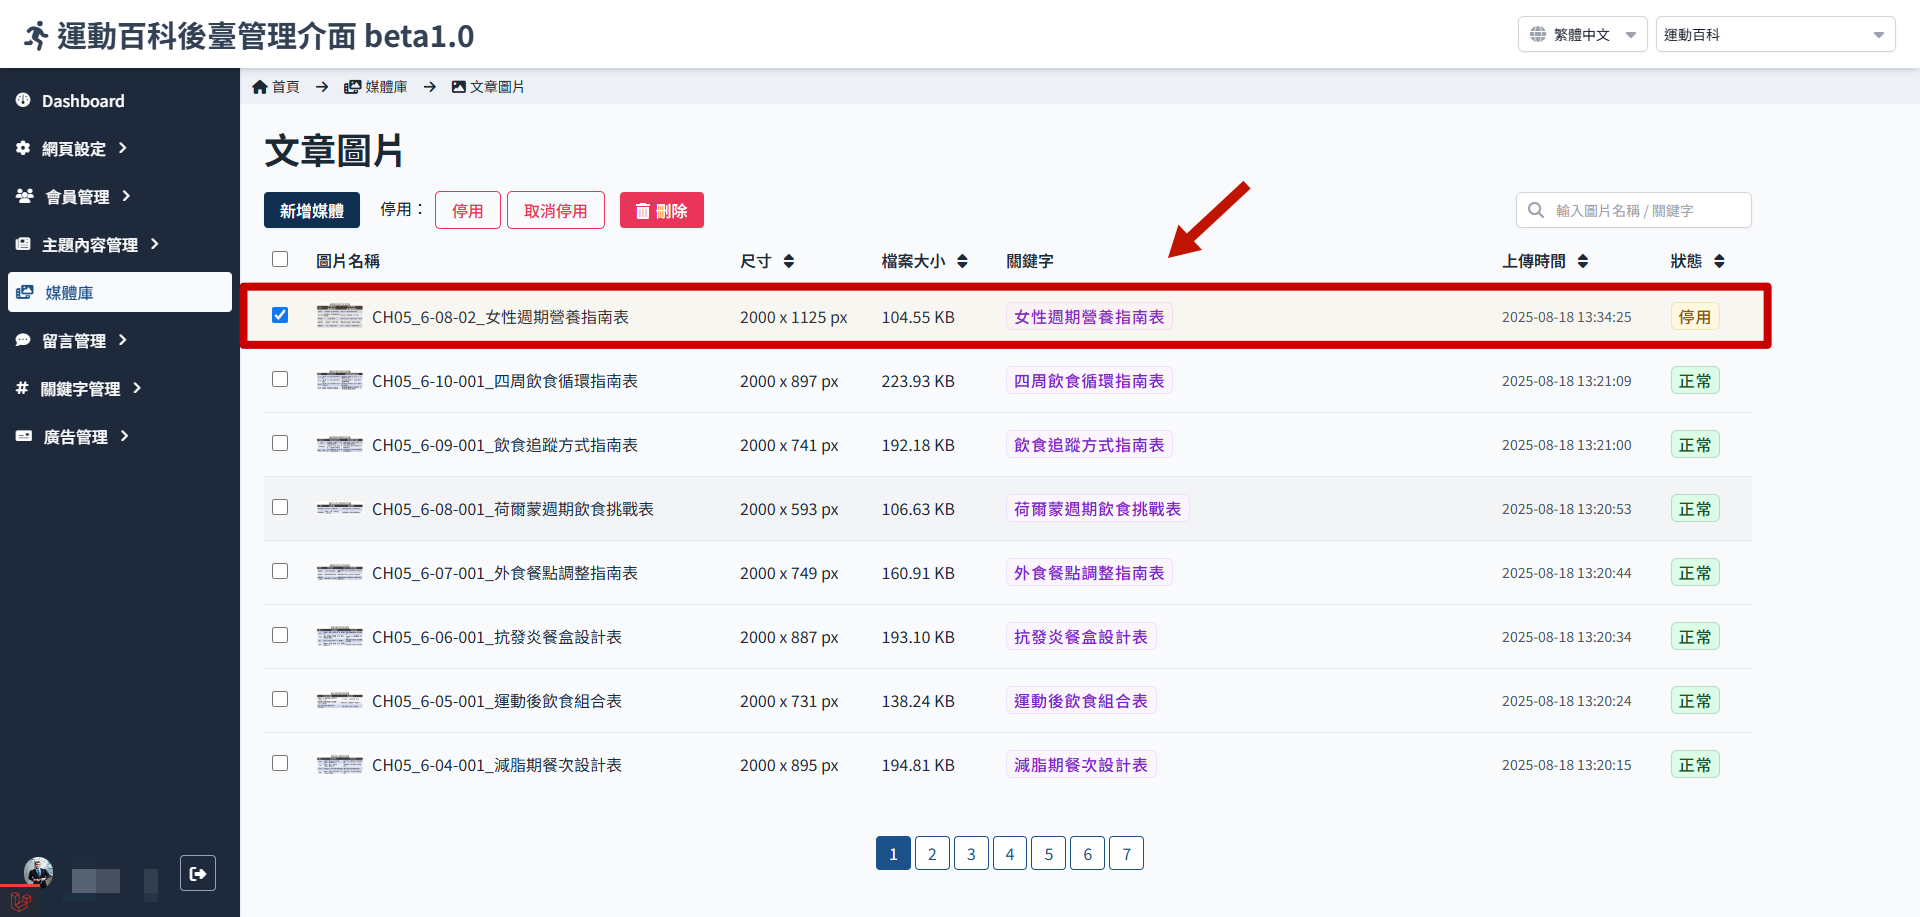
Task: Open thumbnail of CH05_6-10-001 四周飲食循環指南表
Action: (340, 380)
